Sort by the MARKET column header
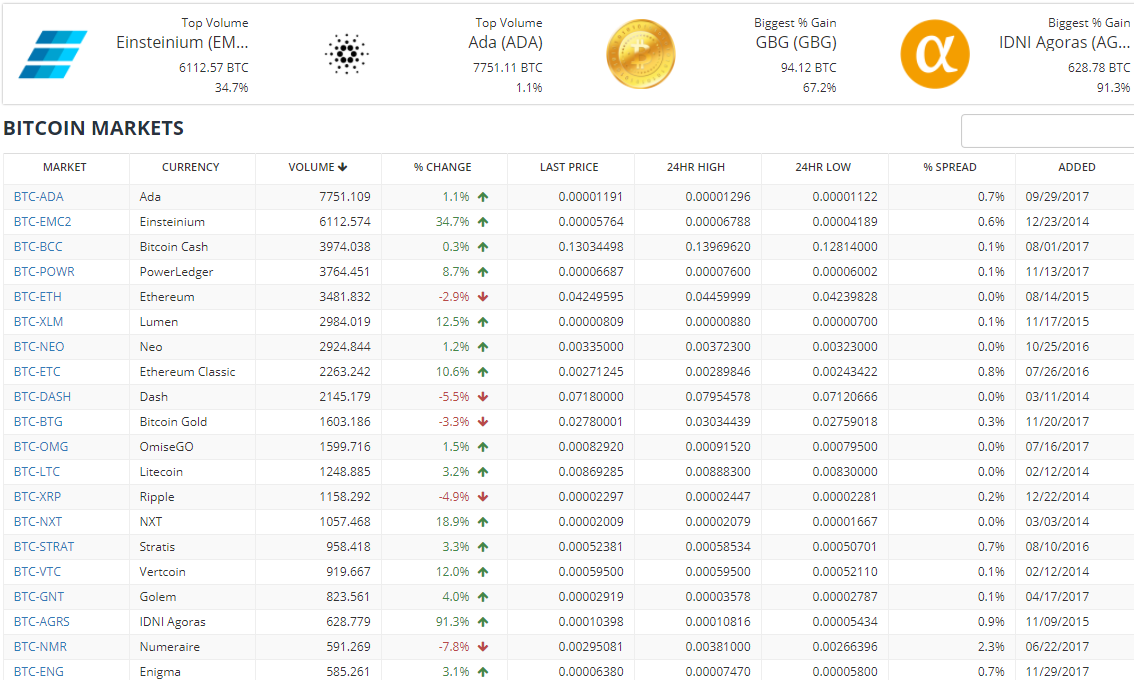The width and height of the screenshot is (1134, 680). (x=64, y=167)
